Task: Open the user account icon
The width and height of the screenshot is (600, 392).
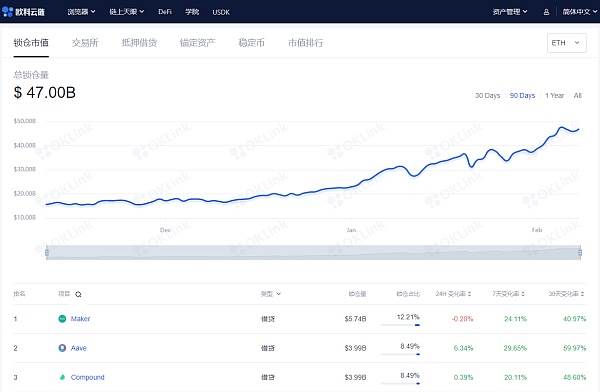Action: (546, 12)
